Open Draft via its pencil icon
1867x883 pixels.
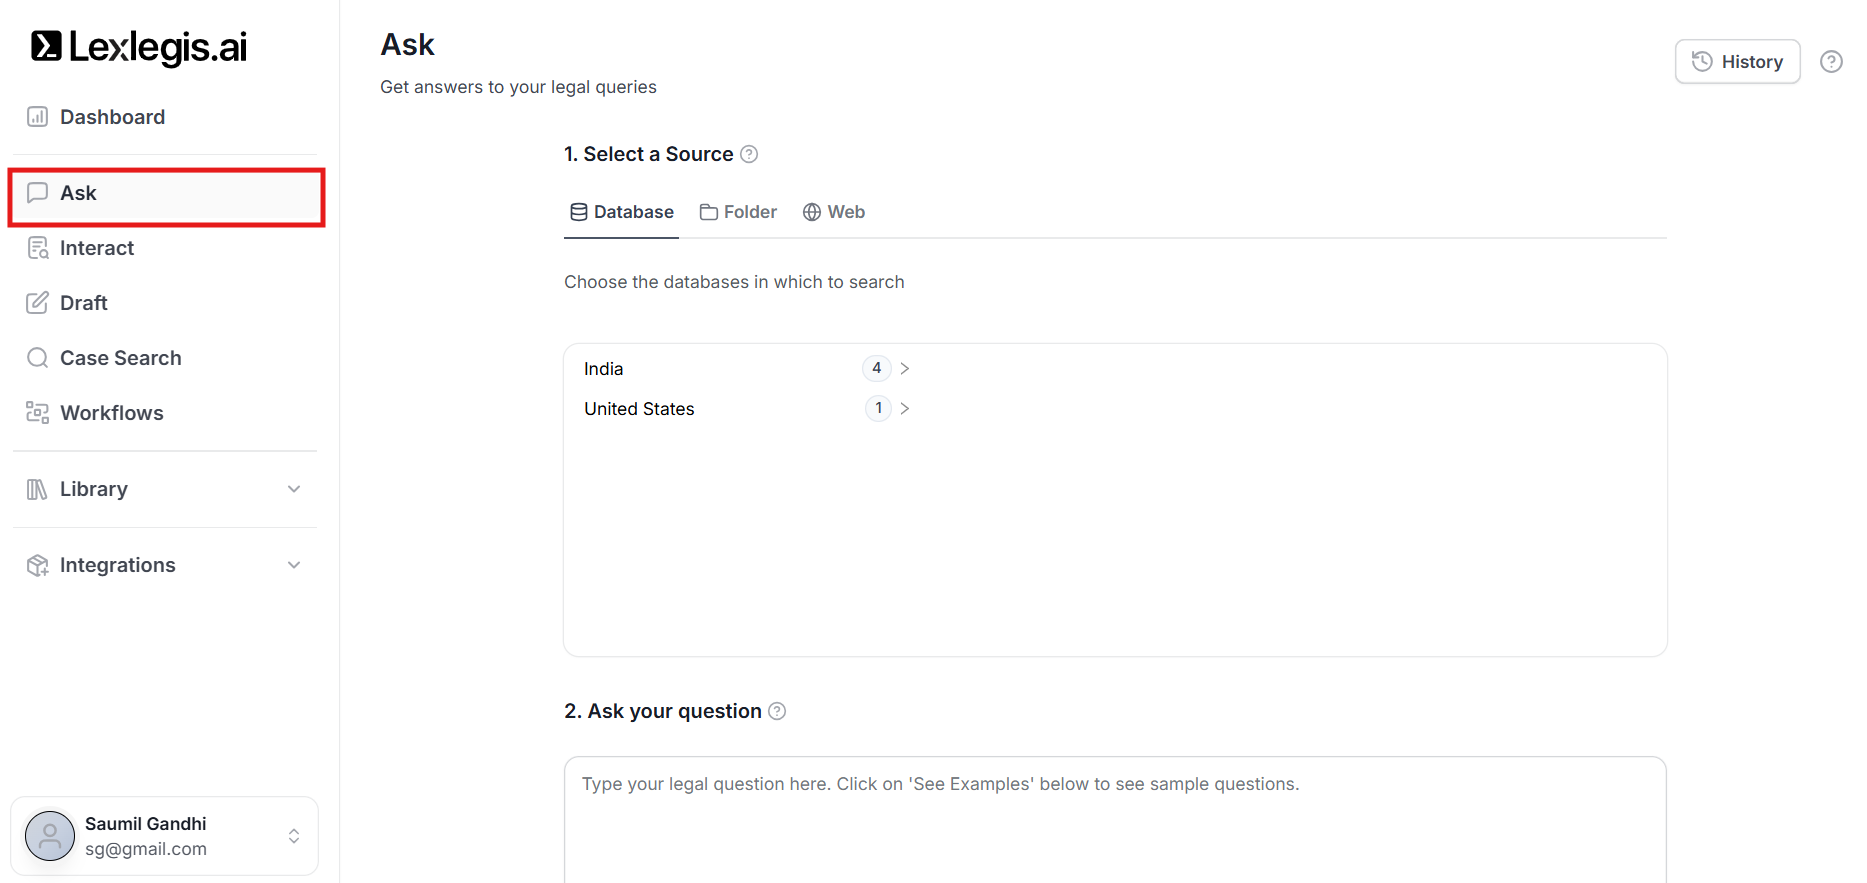click(x=37, y=303)
